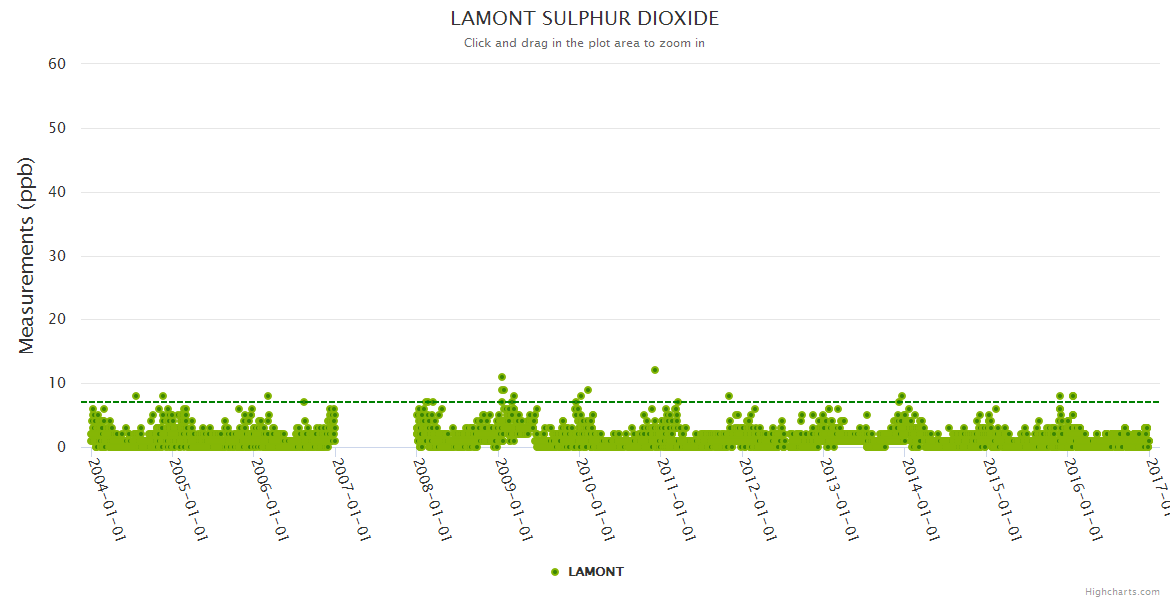Screen dimensions: 1170x600
Task: Select the 8 ppb data point near 2011-11
Action: (x=729, y=396)
